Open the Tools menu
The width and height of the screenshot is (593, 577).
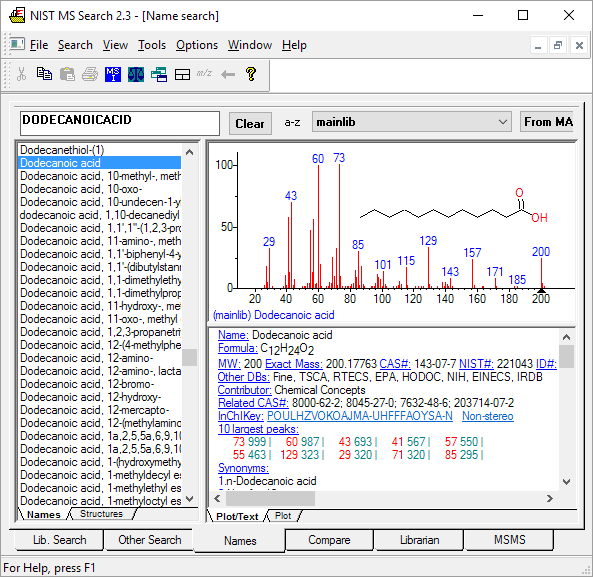[x=152, y=45]
